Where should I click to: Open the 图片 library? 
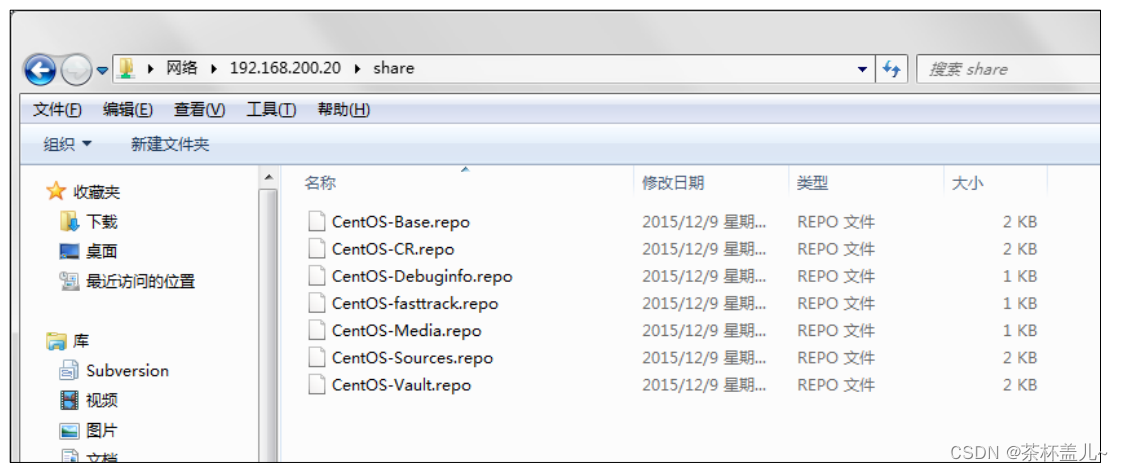(102, 431)
